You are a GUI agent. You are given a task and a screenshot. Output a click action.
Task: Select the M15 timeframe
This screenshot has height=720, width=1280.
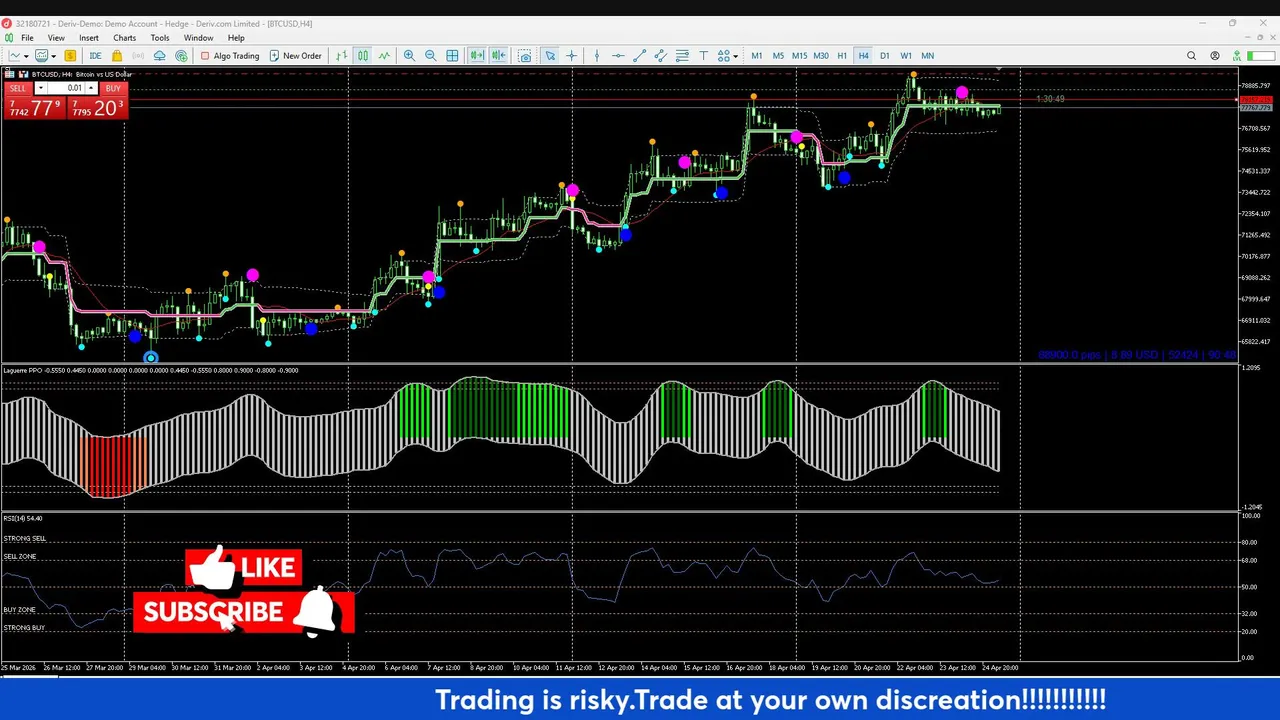(x=800, y=56)
